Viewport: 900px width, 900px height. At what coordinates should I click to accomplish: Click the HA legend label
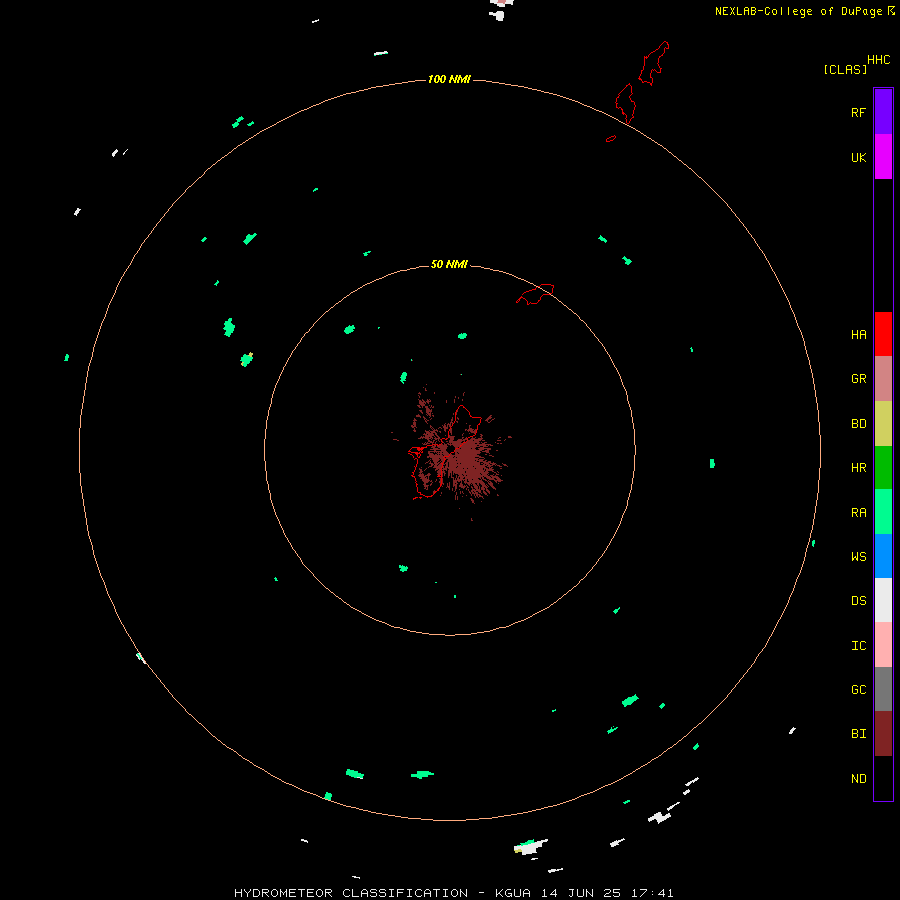(858, 334)
